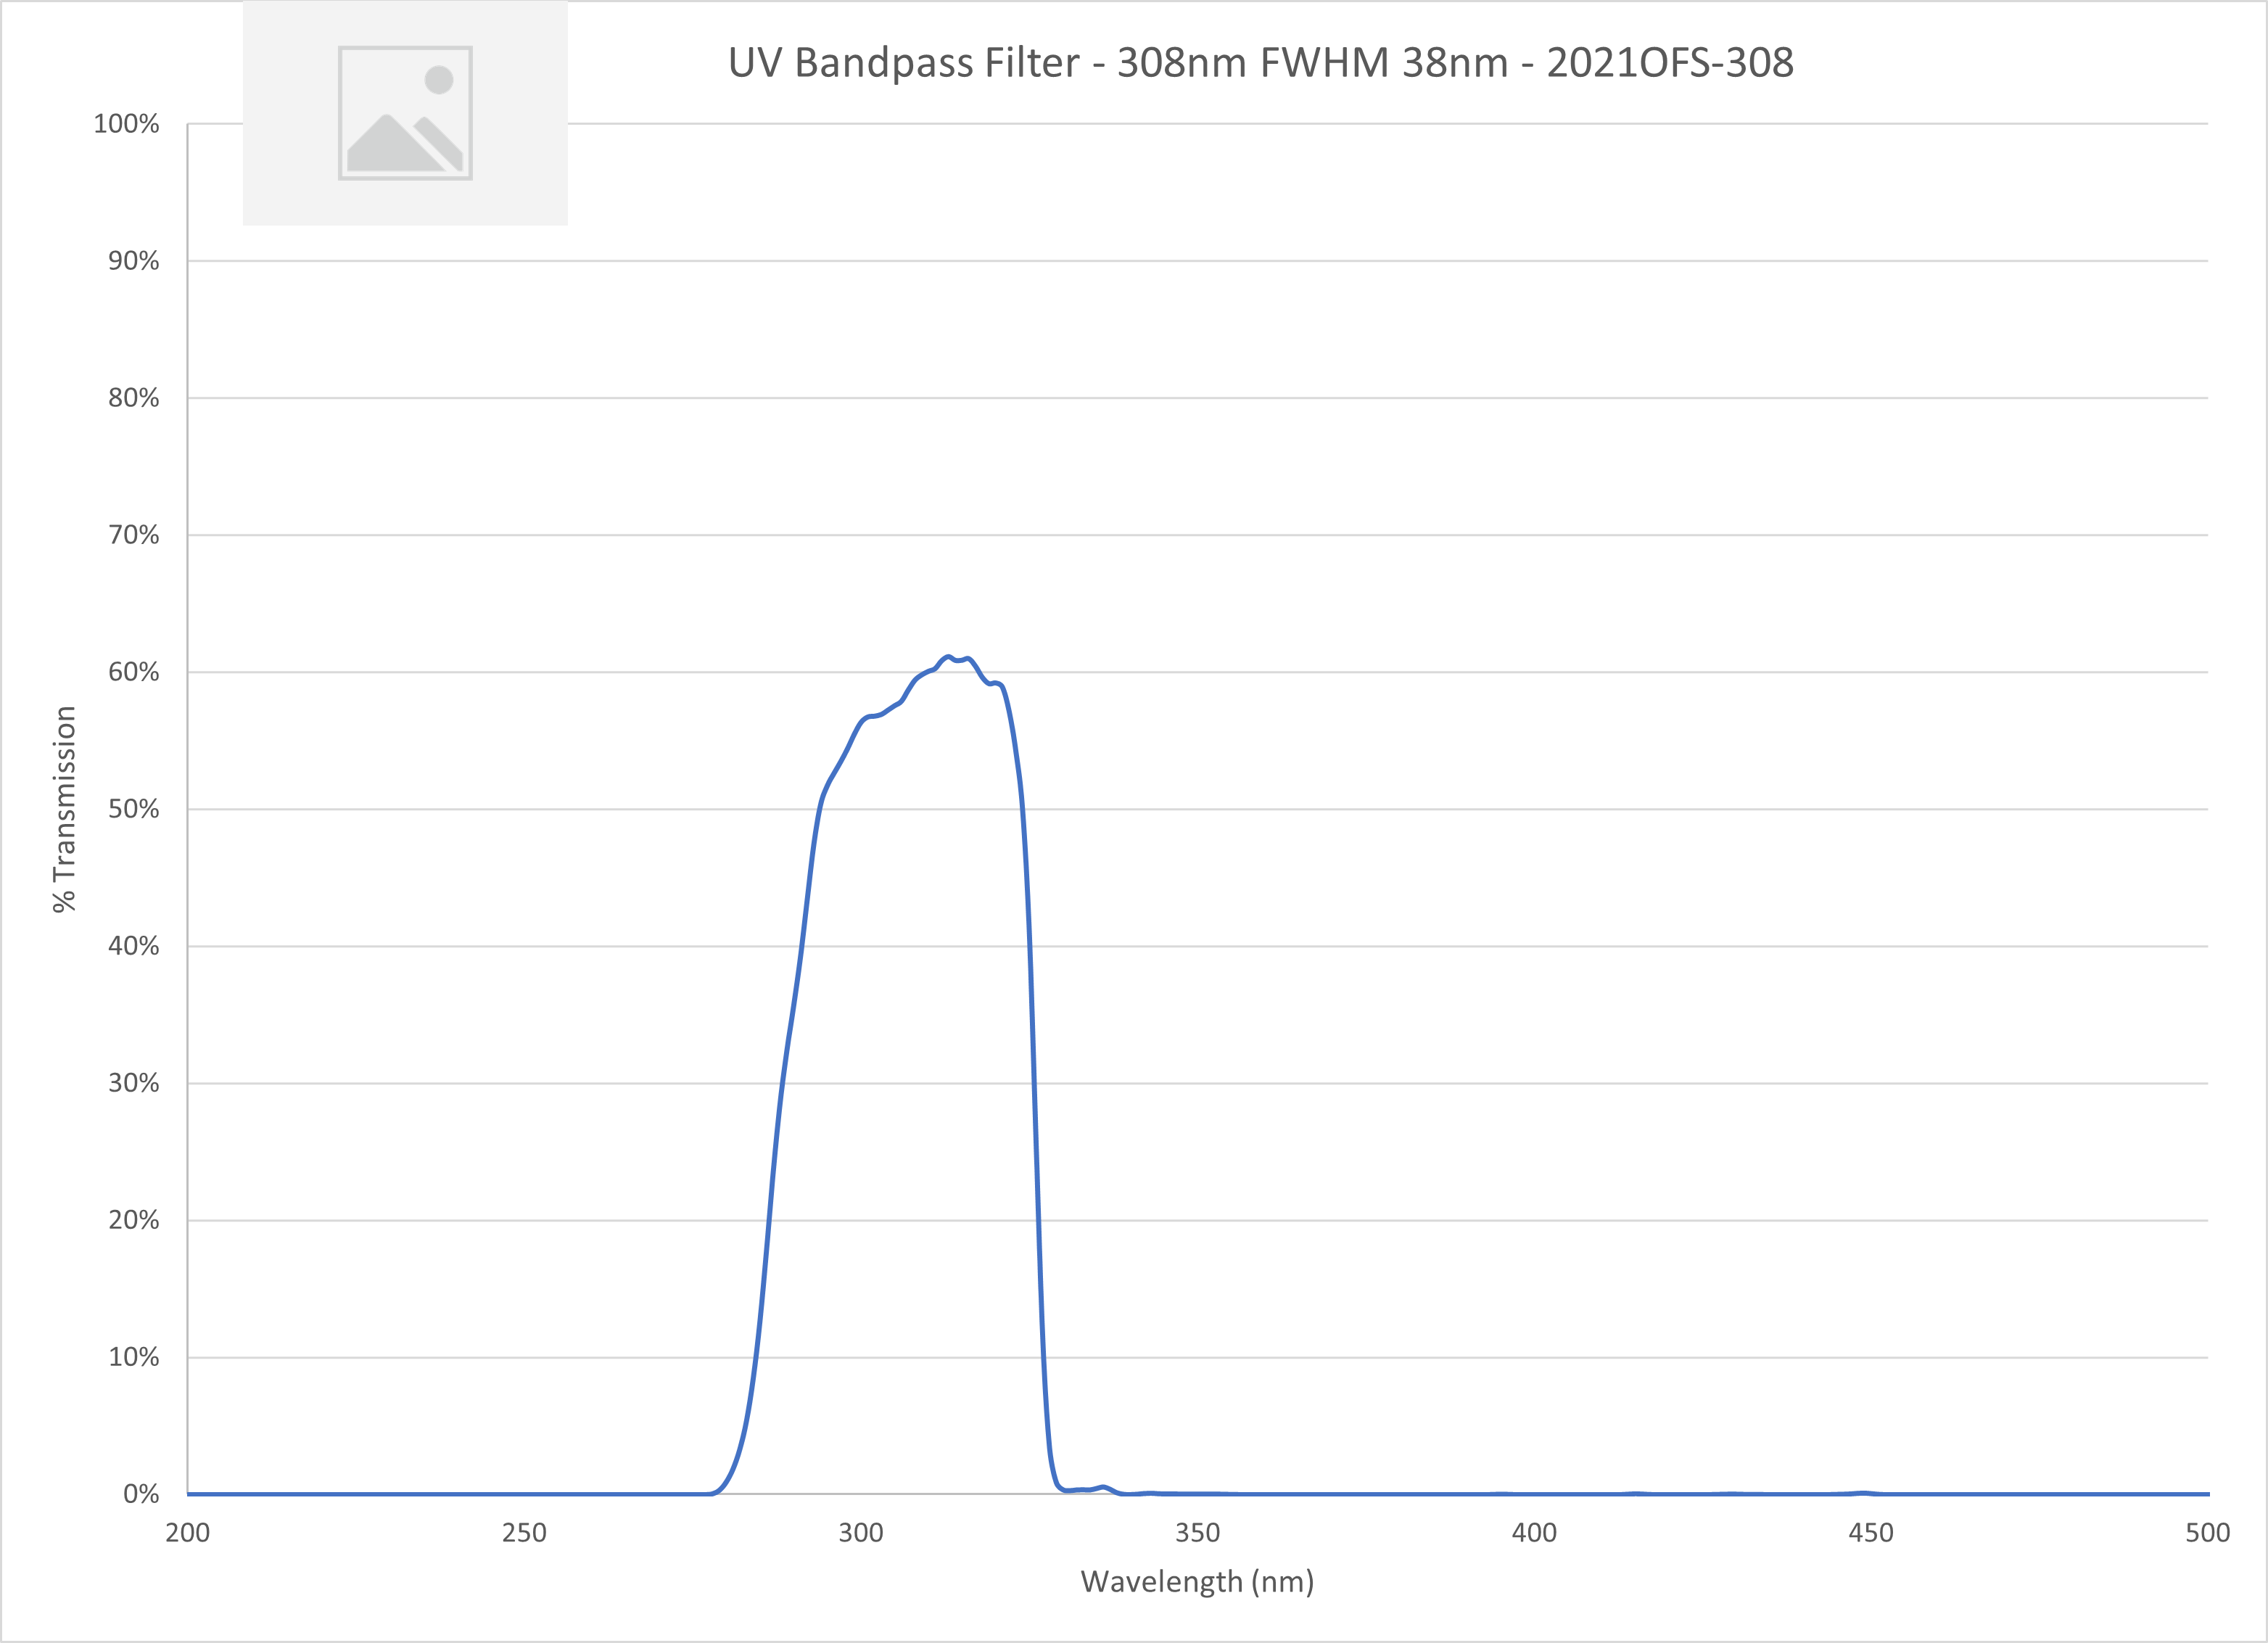The width and height of the screenshot is (2268, 1643).
Task: Click the 250 x-axis label
Action: (x=524, y=1533)
